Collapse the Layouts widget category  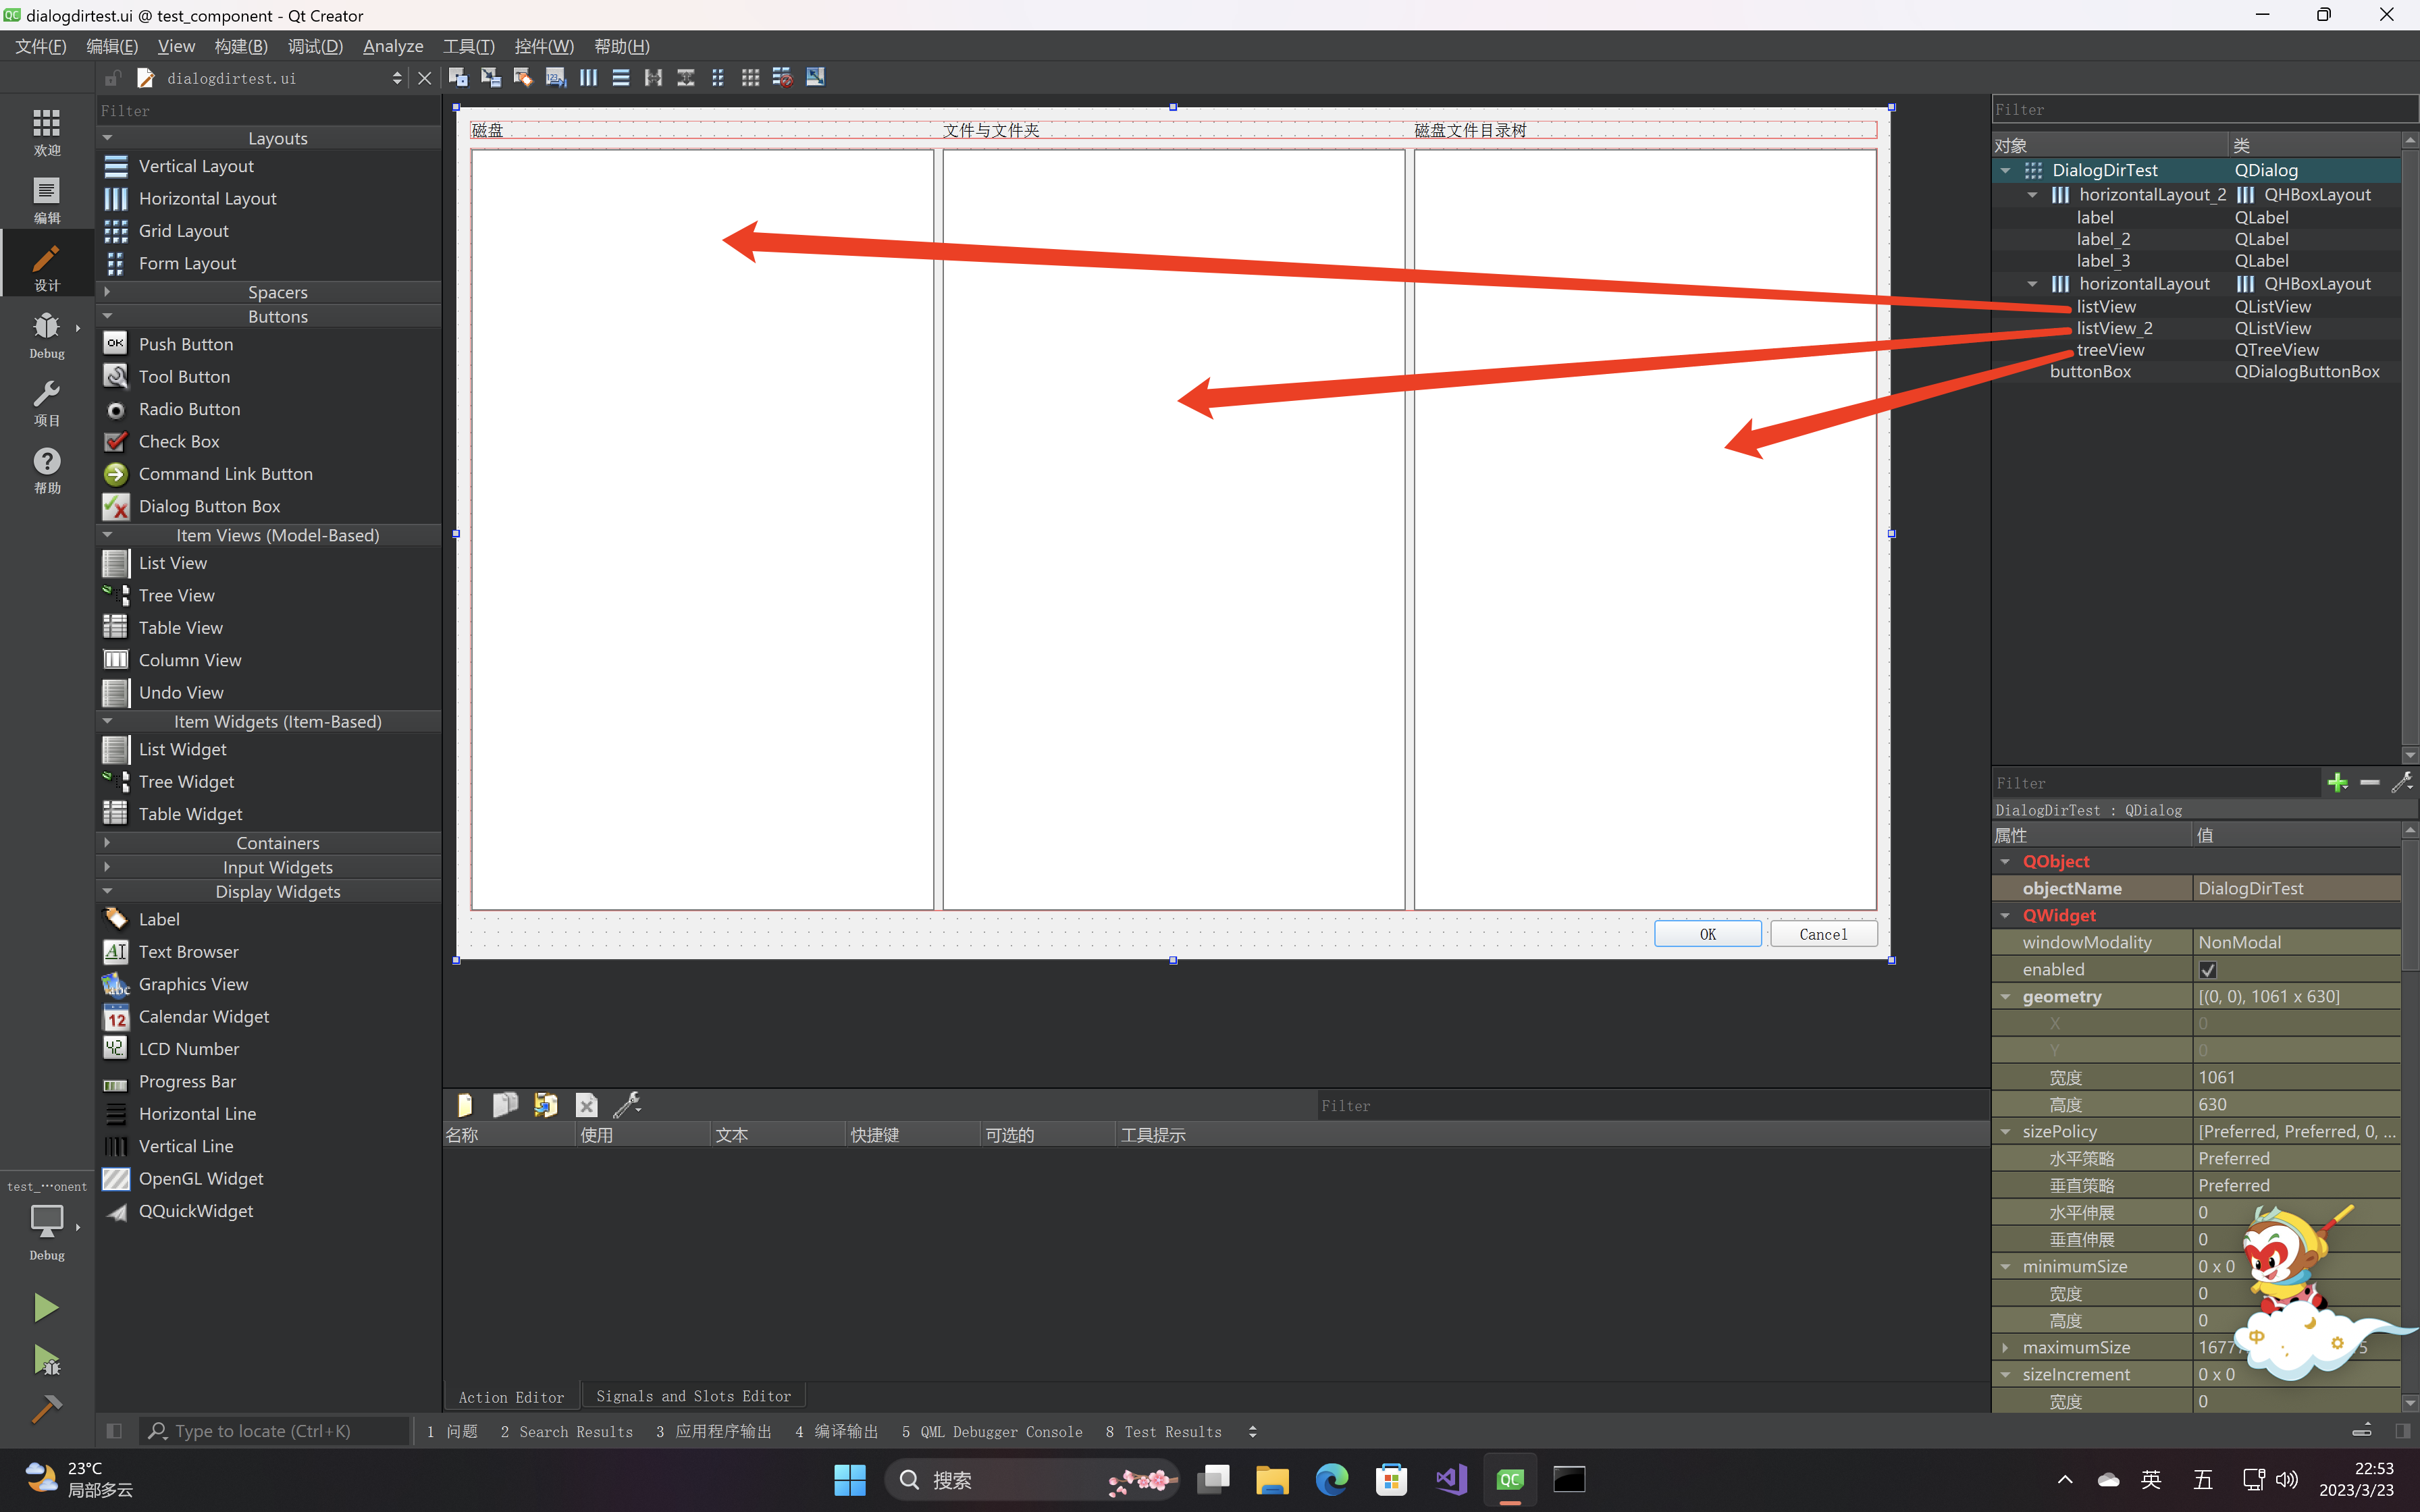coord(107,138)
